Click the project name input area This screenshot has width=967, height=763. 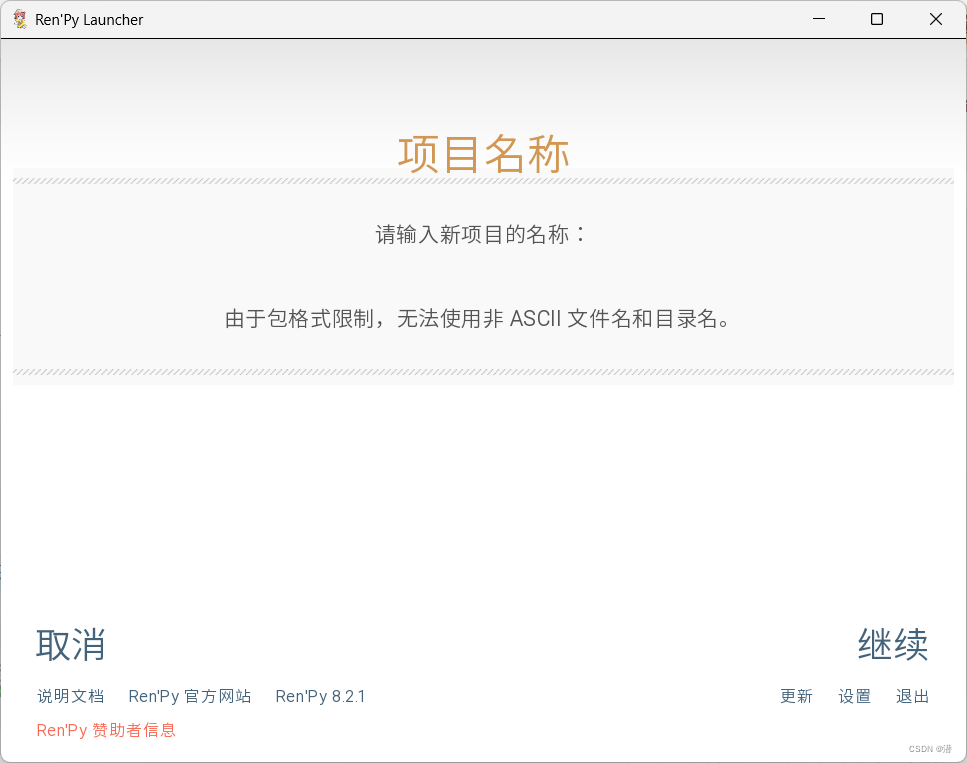click(x=483, y=270)
